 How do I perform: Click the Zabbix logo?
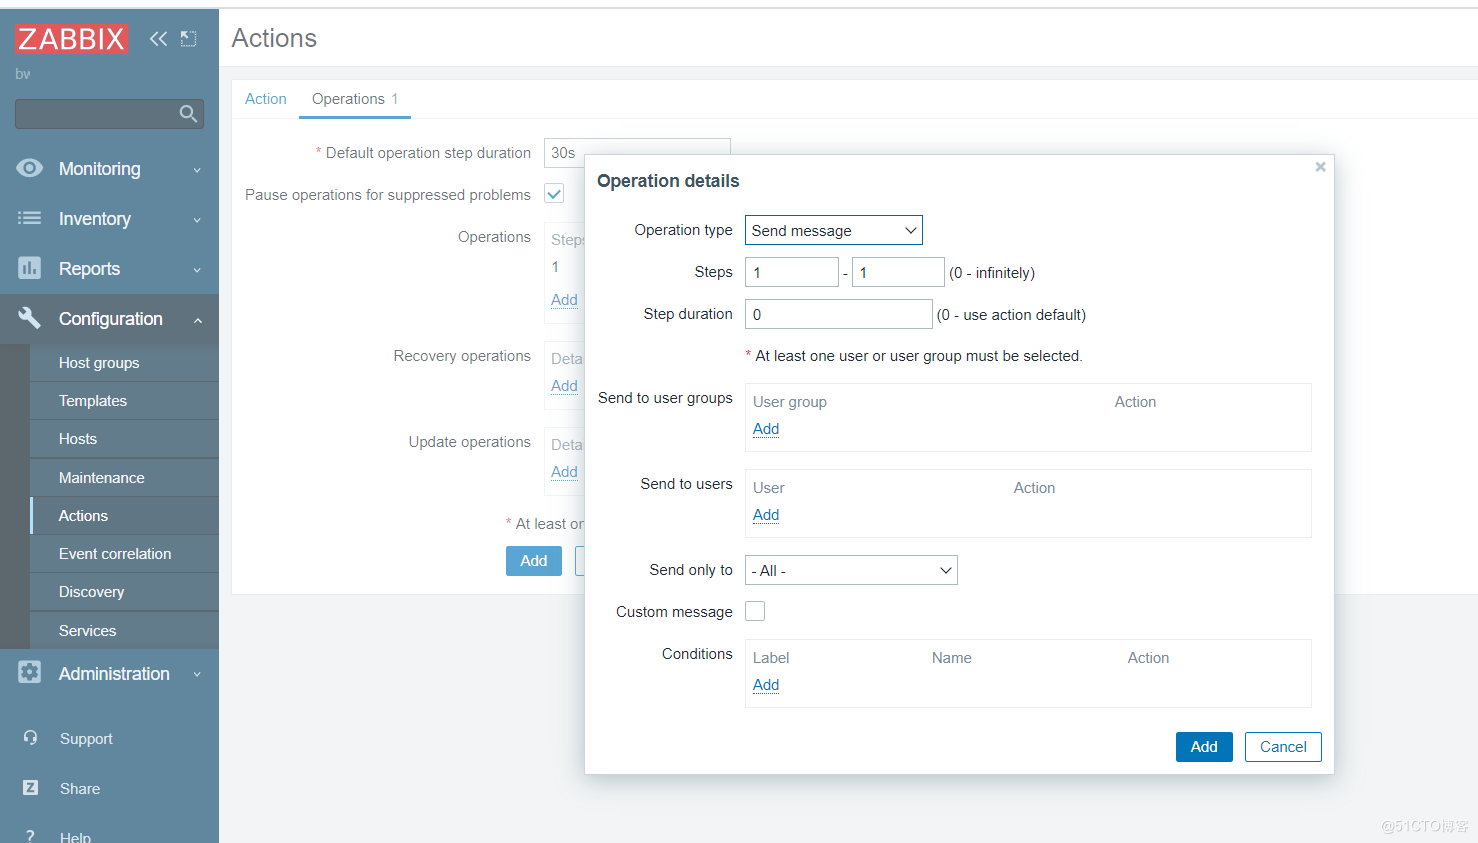pyautogui.click(x=71, y=39)
